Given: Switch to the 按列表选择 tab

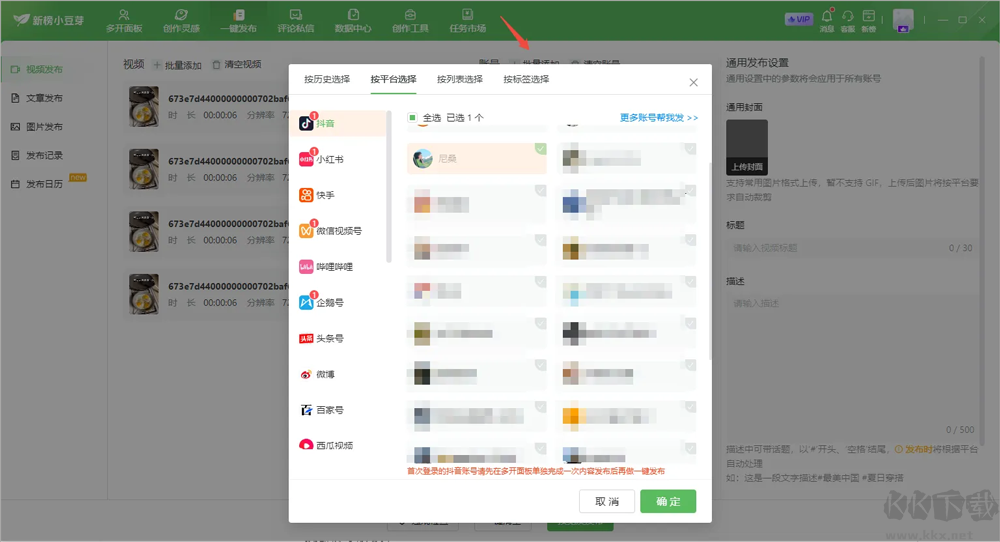Looking at the screenshot, I should (460, 79).
